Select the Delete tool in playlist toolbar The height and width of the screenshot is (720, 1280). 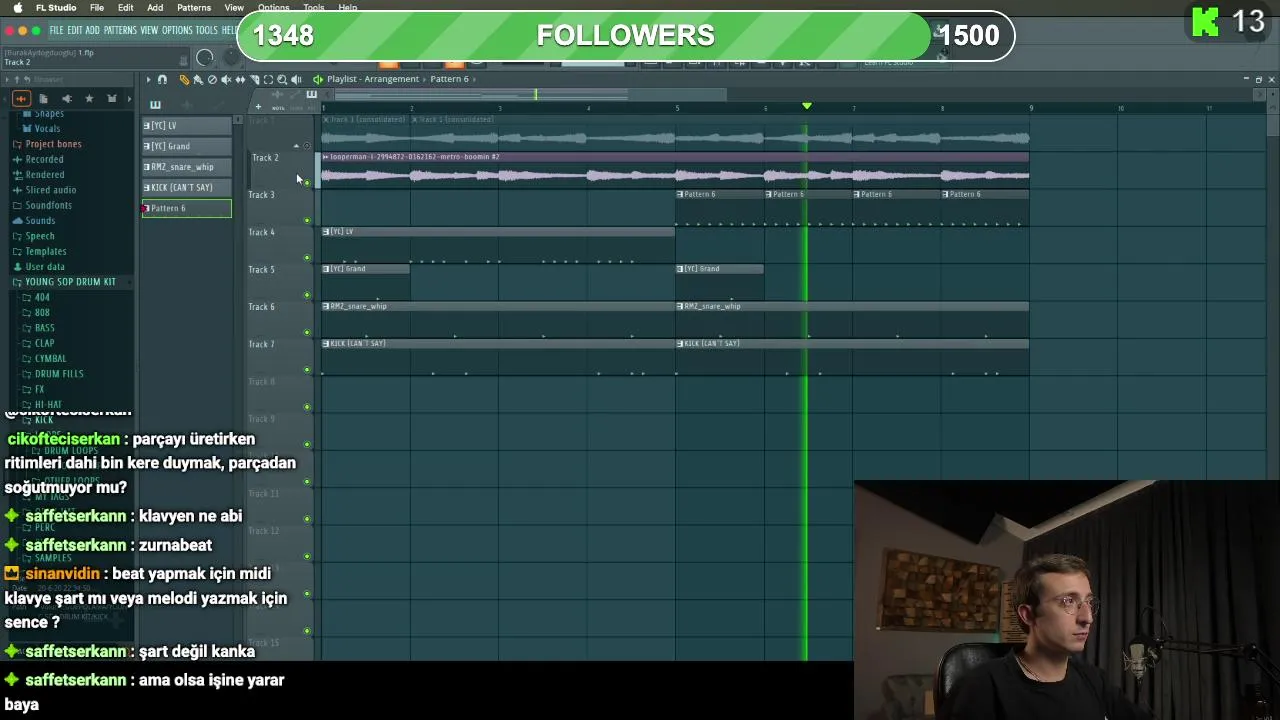pyautogui.click(x=212, y=80)
